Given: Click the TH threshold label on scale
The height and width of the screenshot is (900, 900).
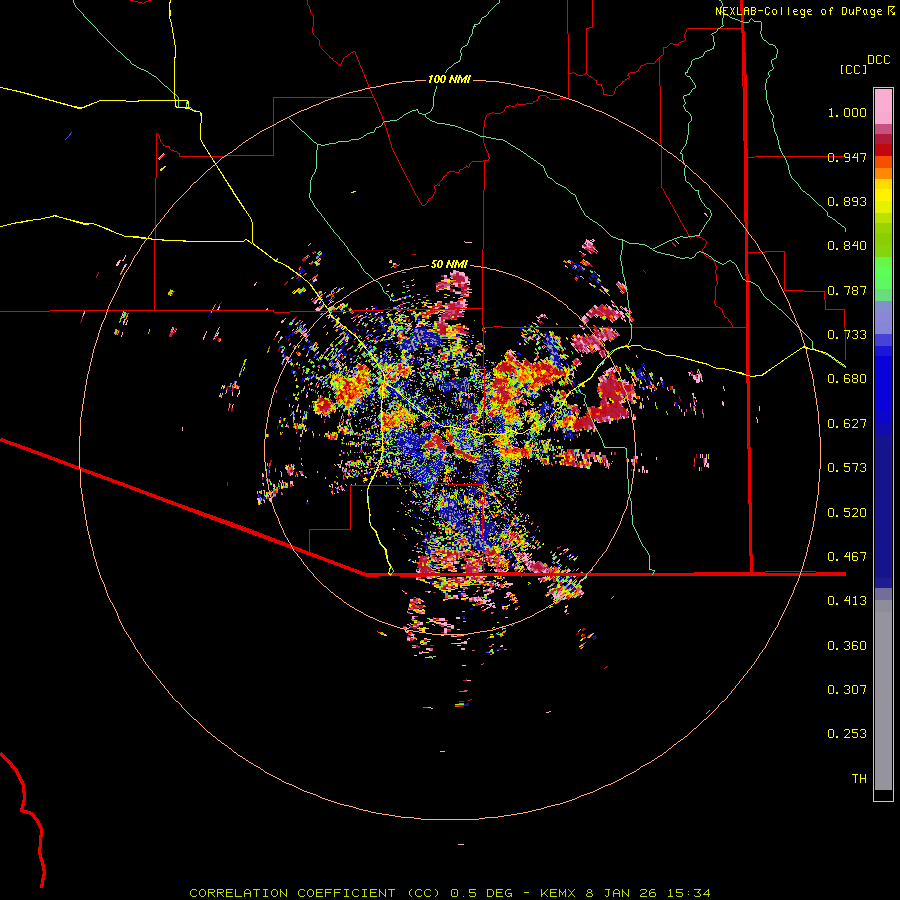Looking at the screenshot, I should point(859,779).
